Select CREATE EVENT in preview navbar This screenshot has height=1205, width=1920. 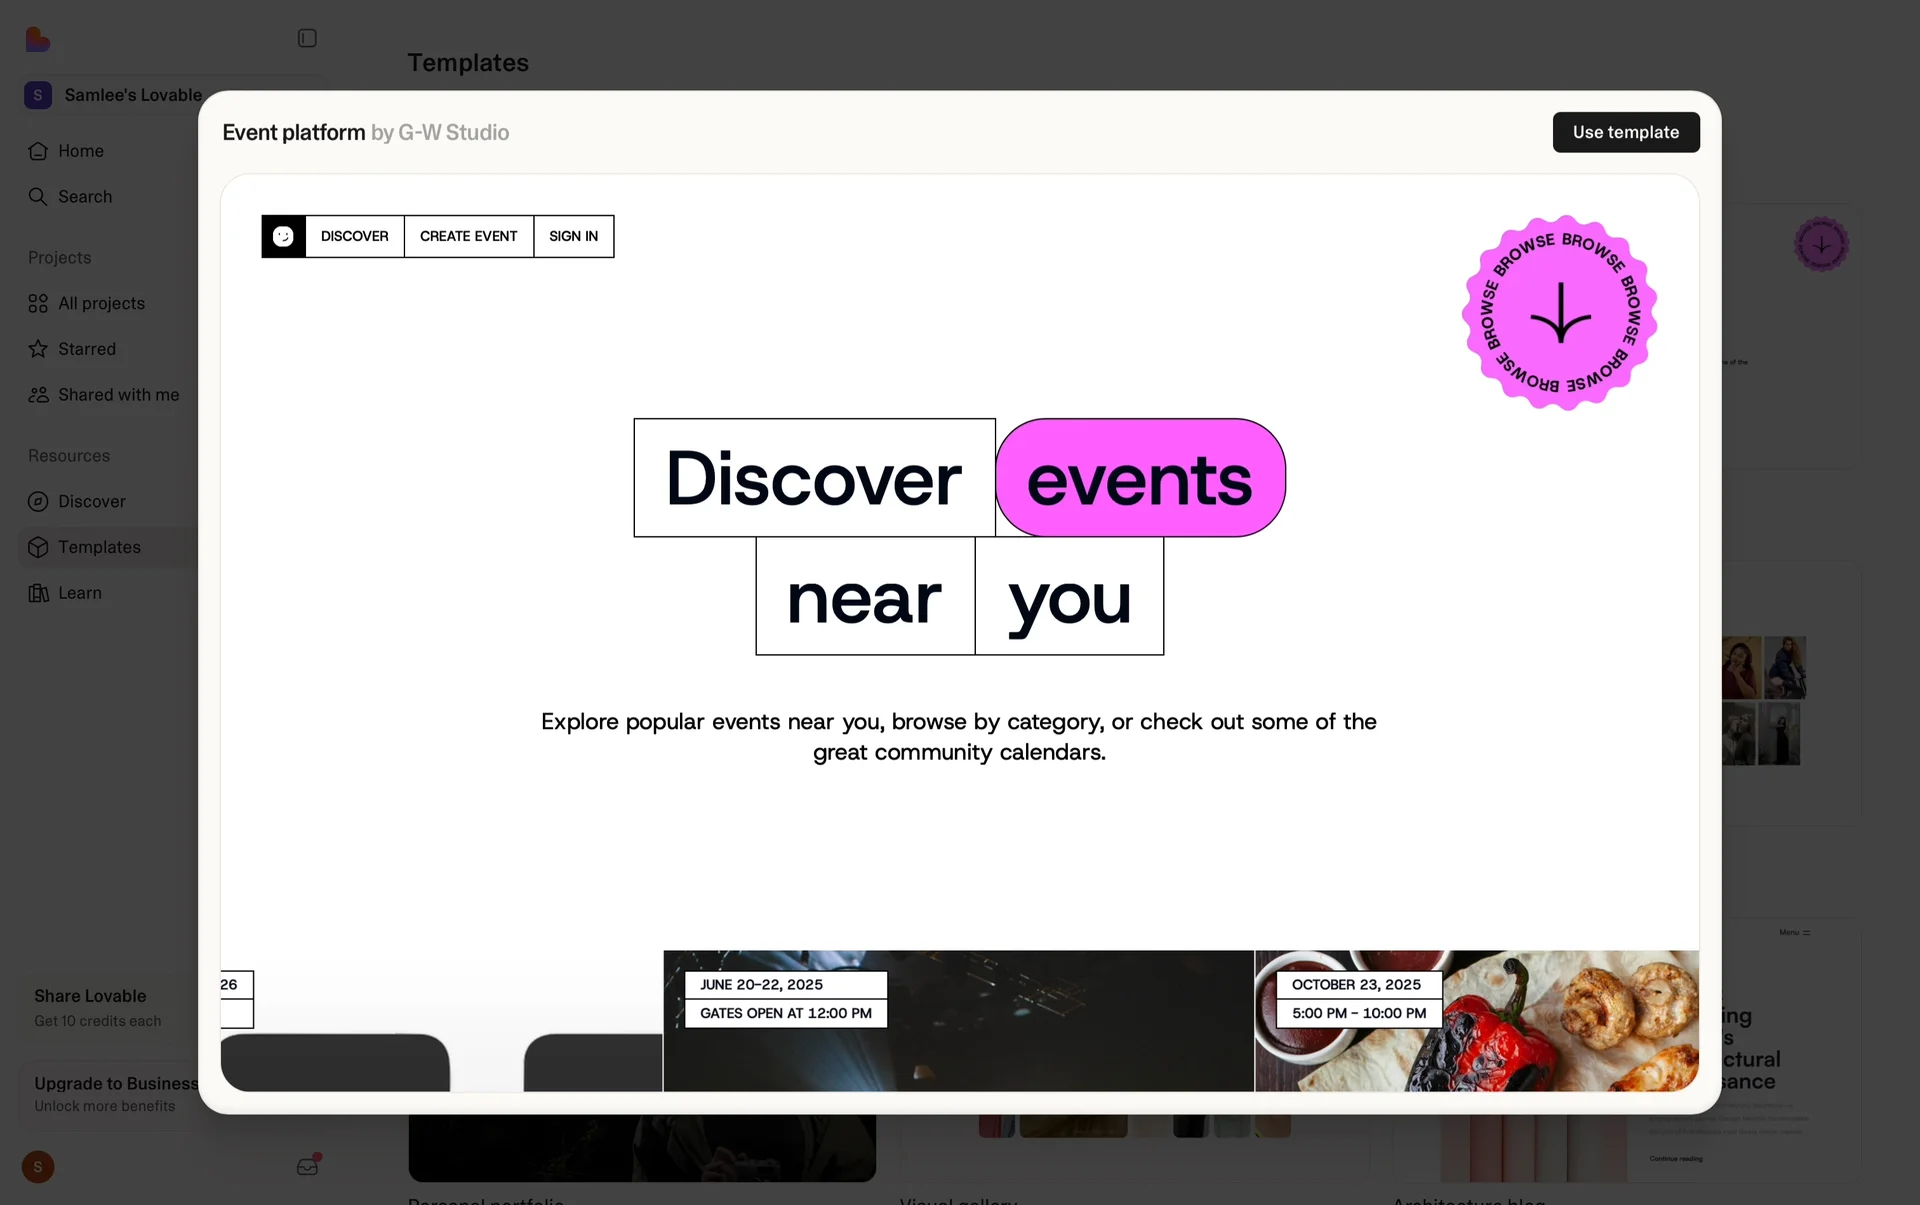[468, 236]
